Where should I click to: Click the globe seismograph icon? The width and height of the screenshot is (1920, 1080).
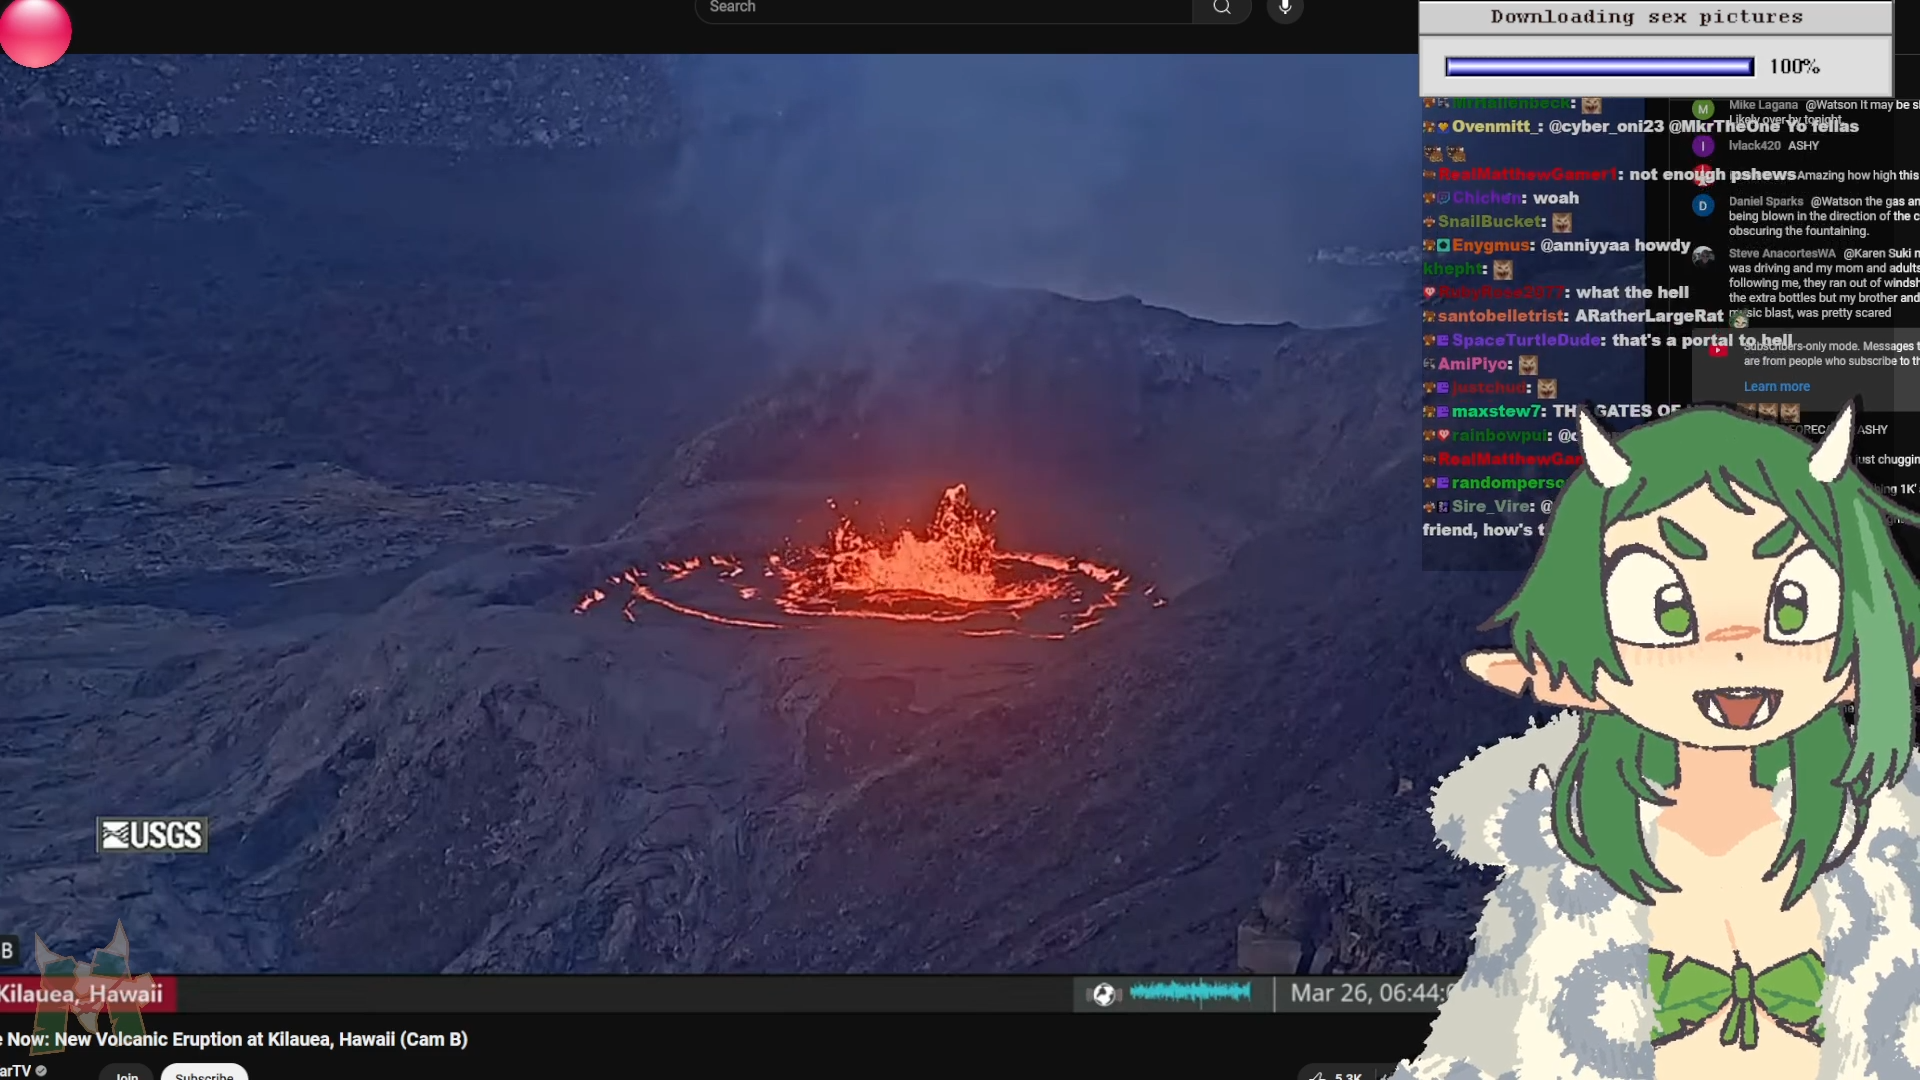point(1103,994)
